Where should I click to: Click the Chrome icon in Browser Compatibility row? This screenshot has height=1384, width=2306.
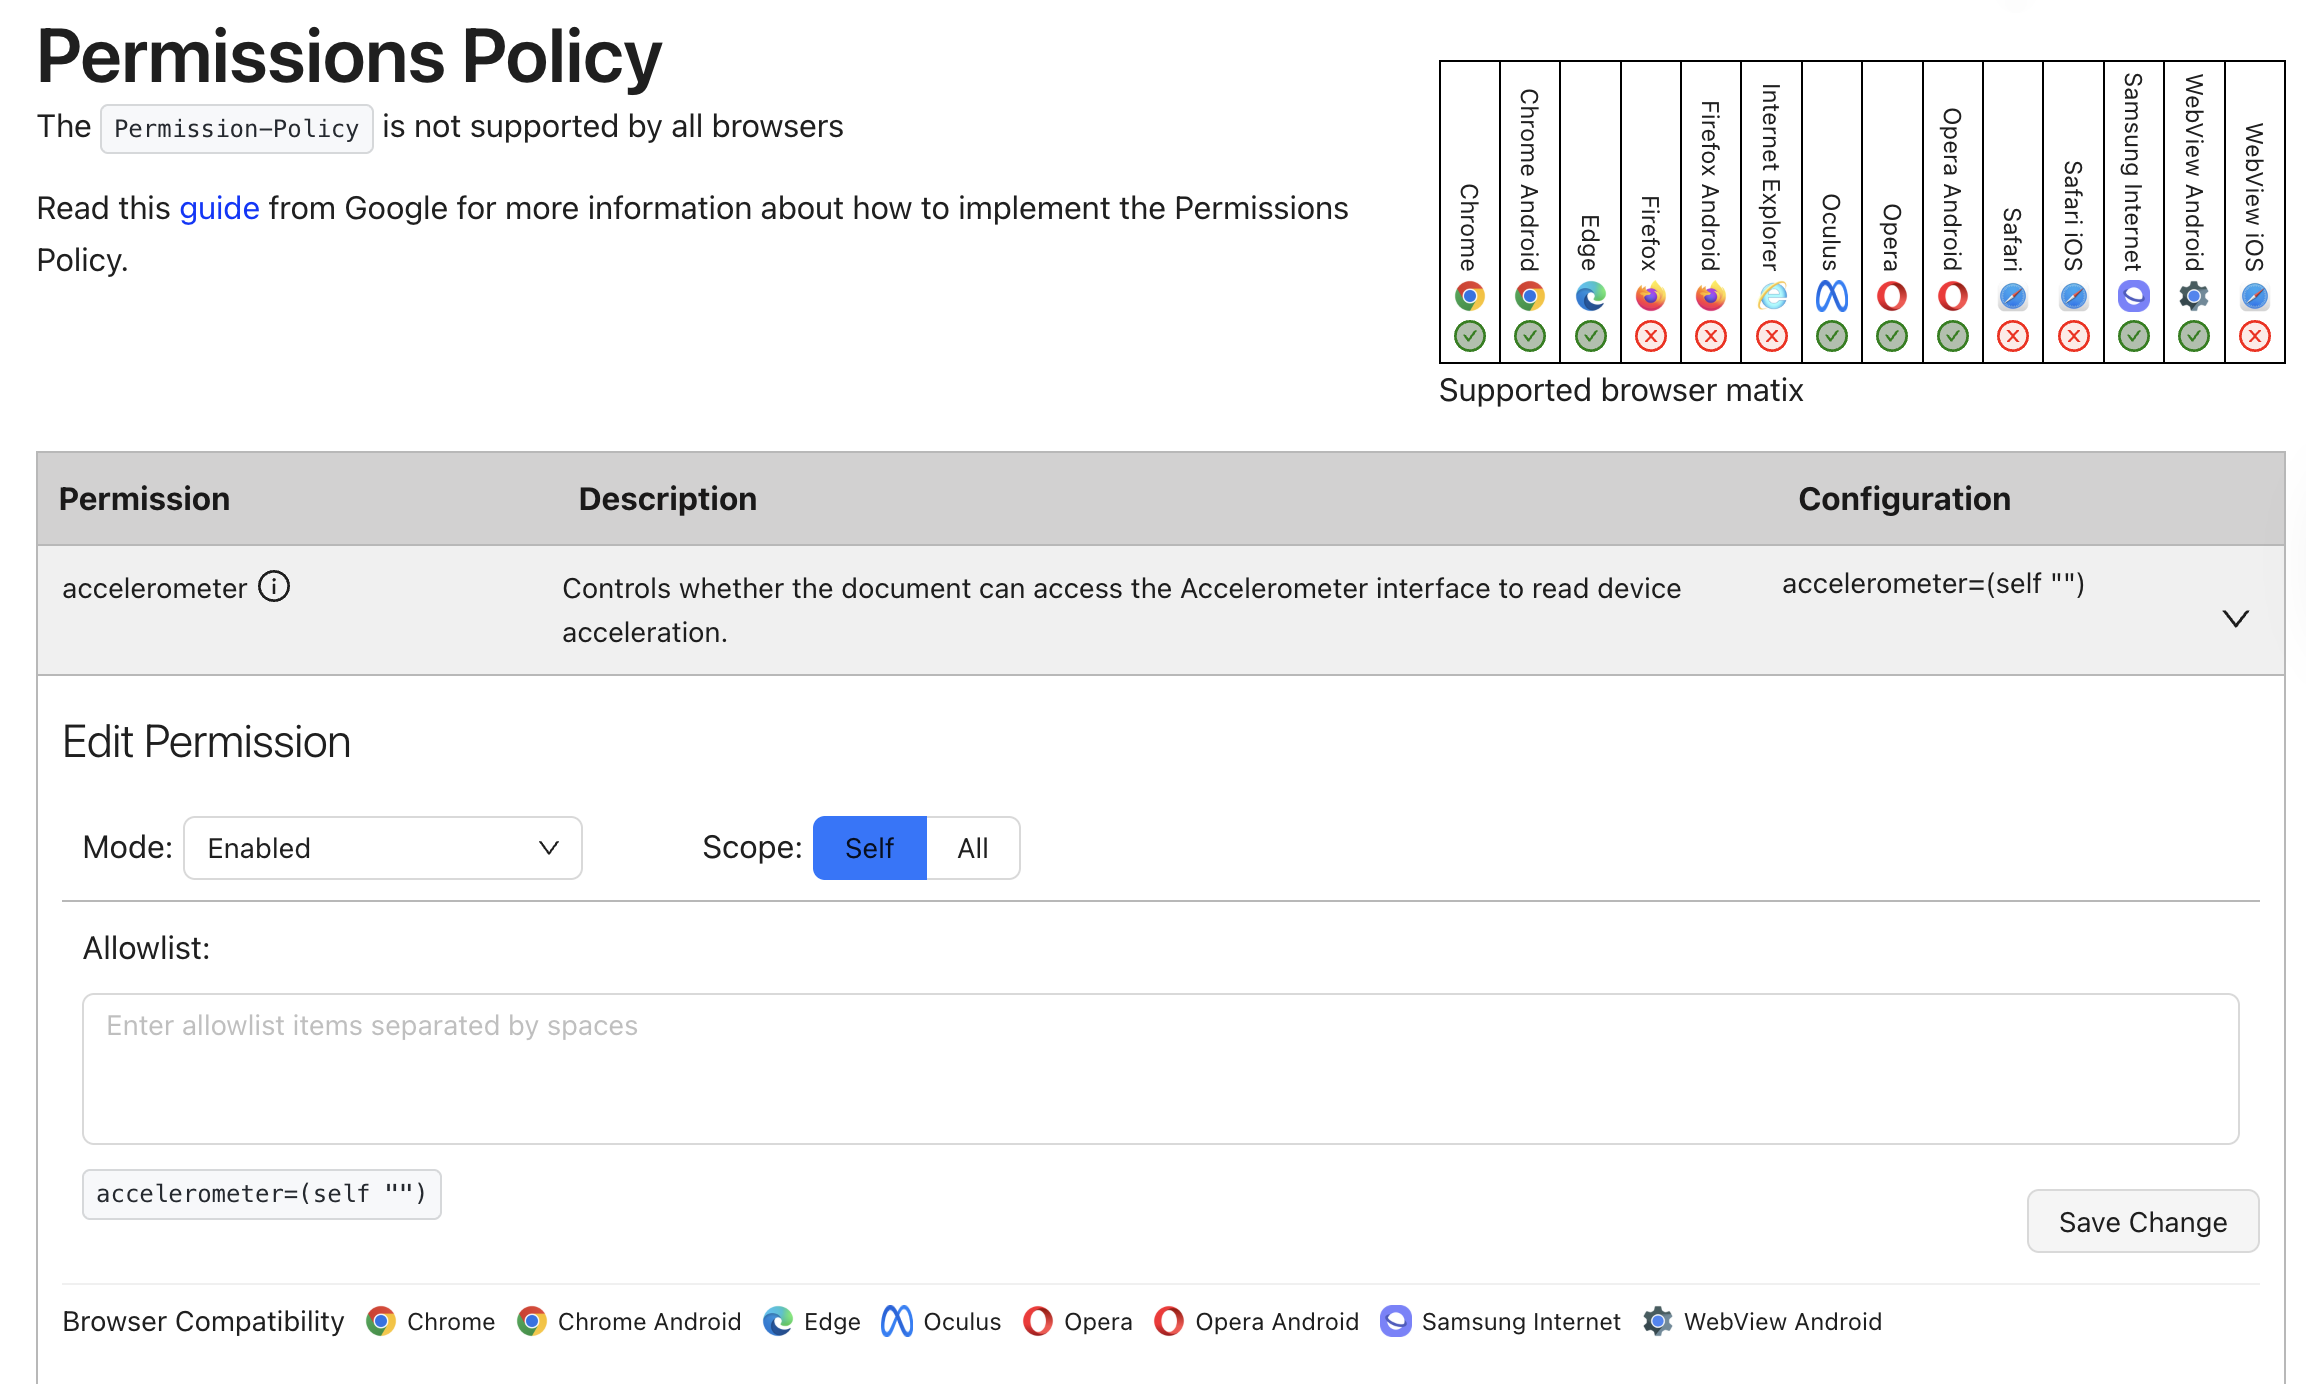click(x=381, y=1321)
